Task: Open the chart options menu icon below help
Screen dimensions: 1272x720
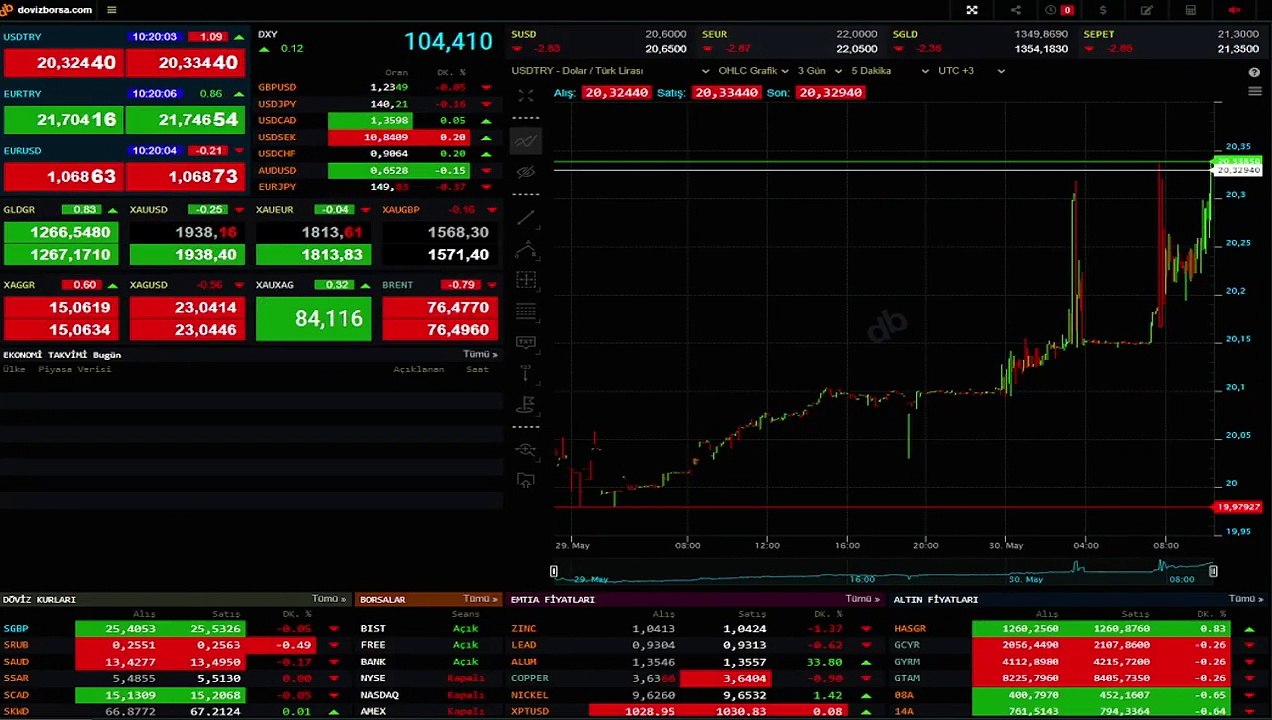Action: click(1254, 91)
